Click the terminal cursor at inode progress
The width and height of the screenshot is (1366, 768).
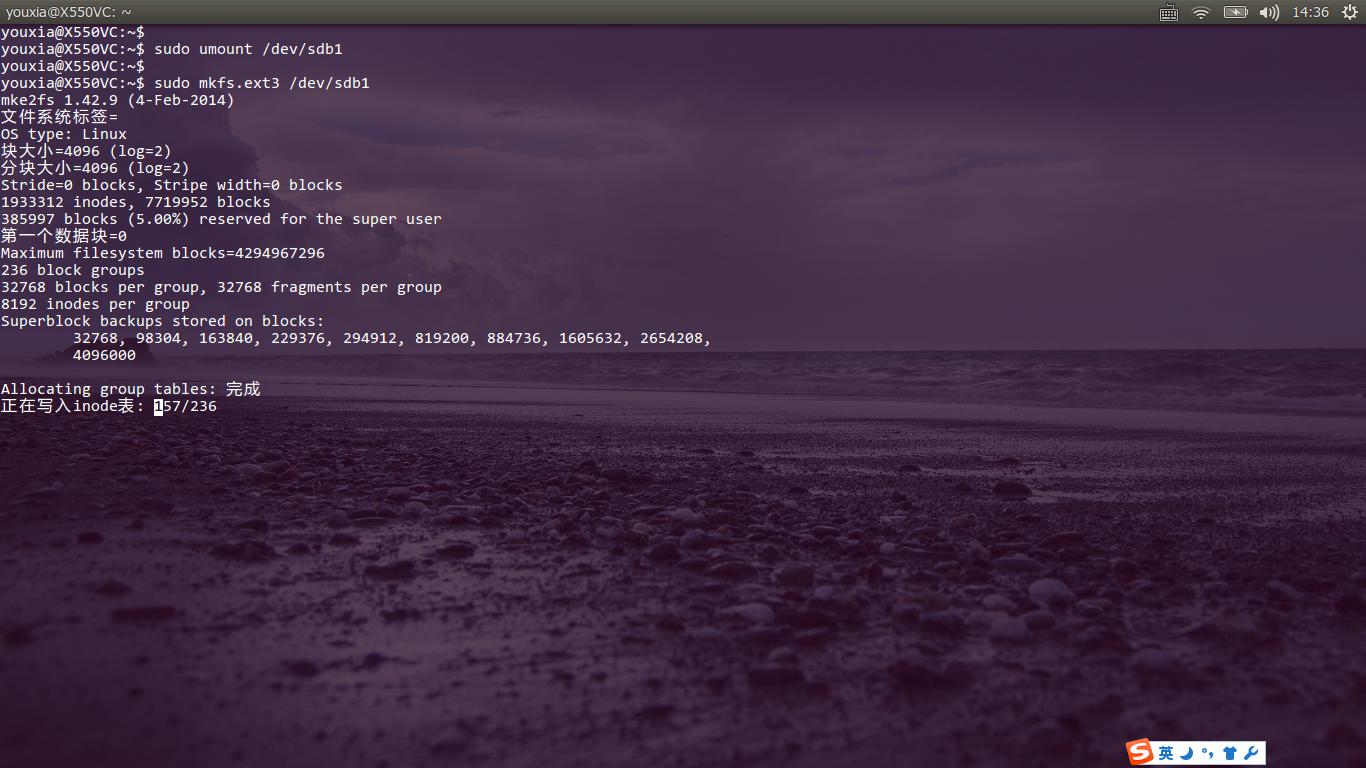coord(158,406)
